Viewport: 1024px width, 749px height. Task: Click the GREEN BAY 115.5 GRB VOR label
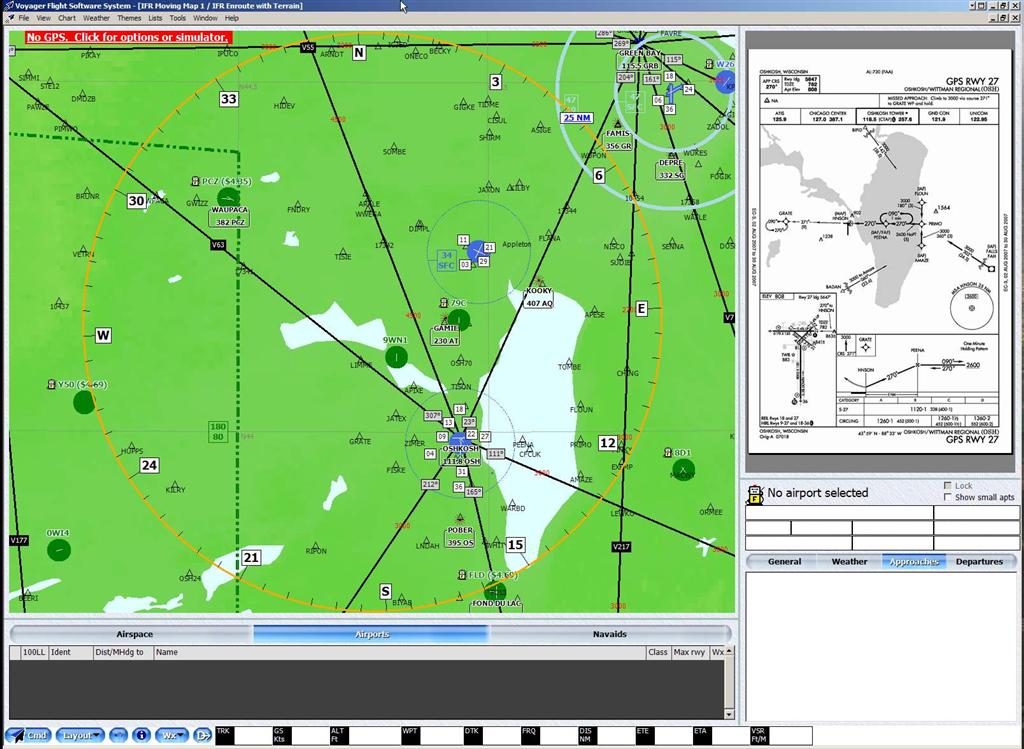639,59
